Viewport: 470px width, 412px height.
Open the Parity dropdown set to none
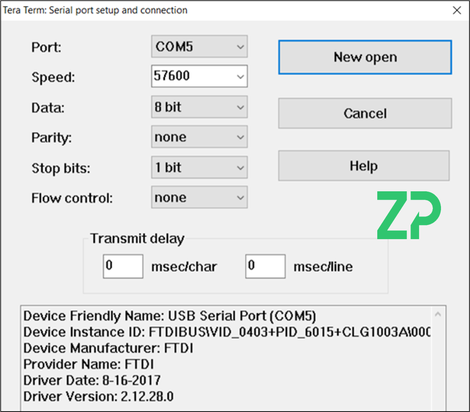pos(199,137)
